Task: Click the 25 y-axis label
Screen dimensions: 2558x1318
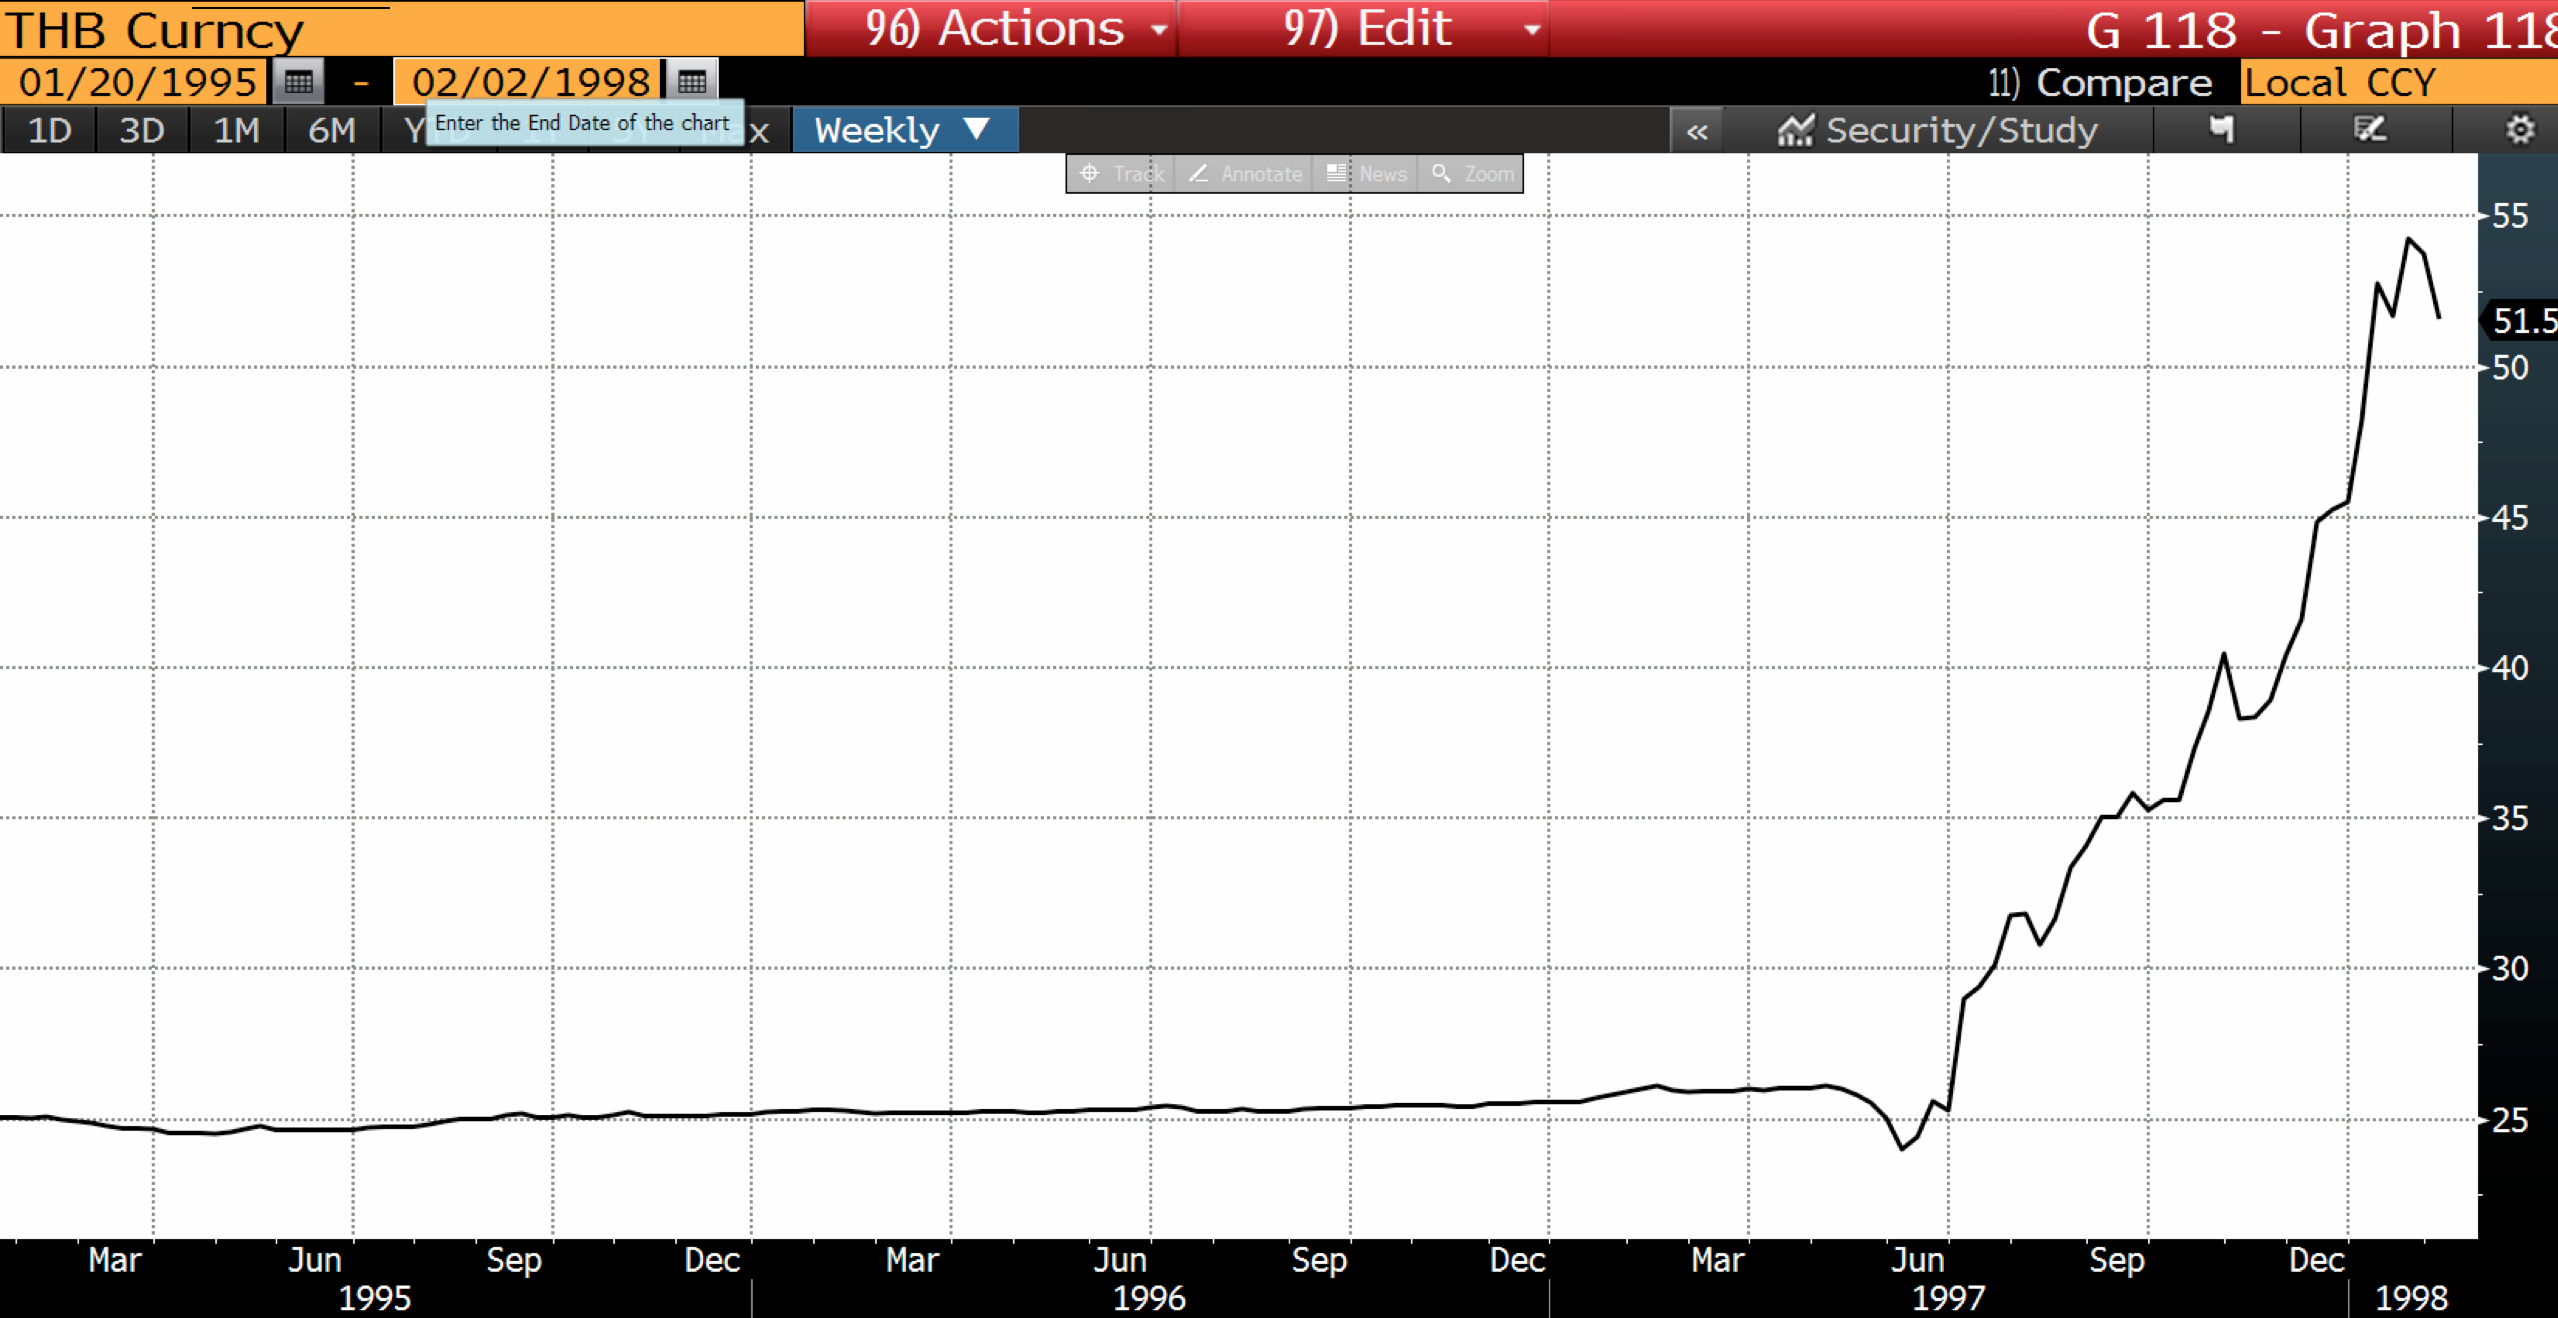Action: point(2510,1120)
